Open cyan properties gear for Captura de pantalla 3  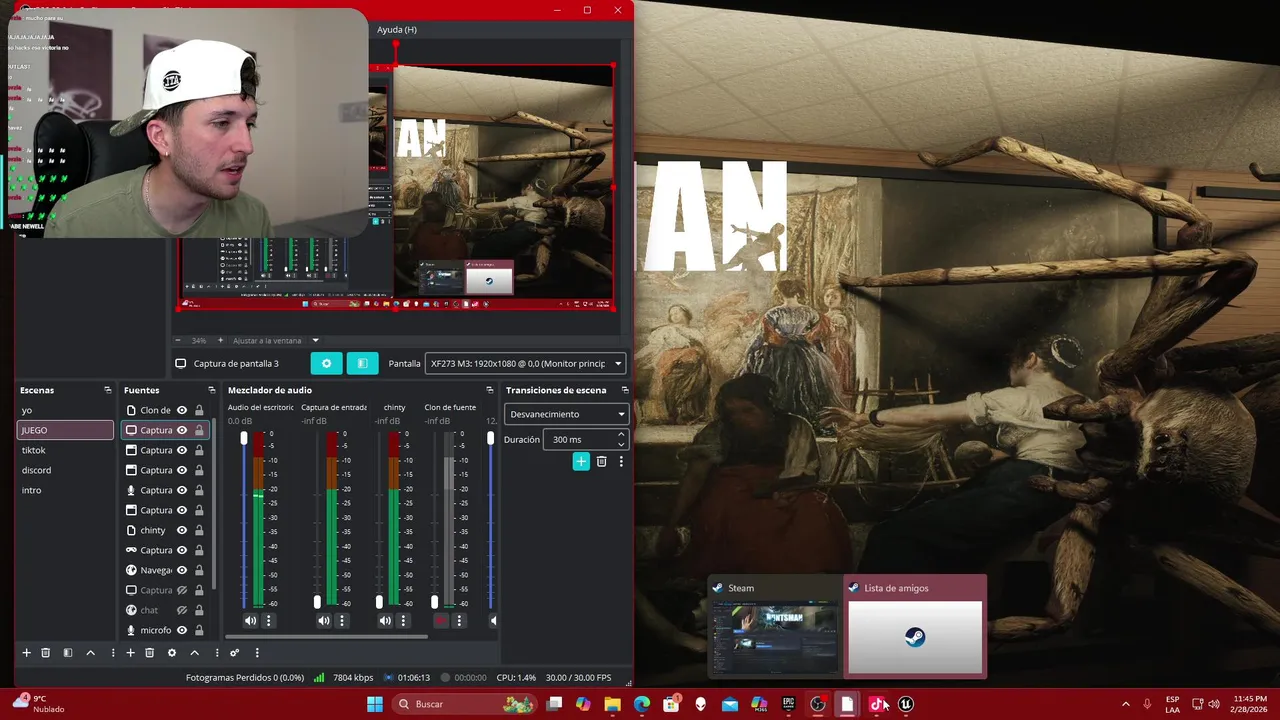point(326,364)
